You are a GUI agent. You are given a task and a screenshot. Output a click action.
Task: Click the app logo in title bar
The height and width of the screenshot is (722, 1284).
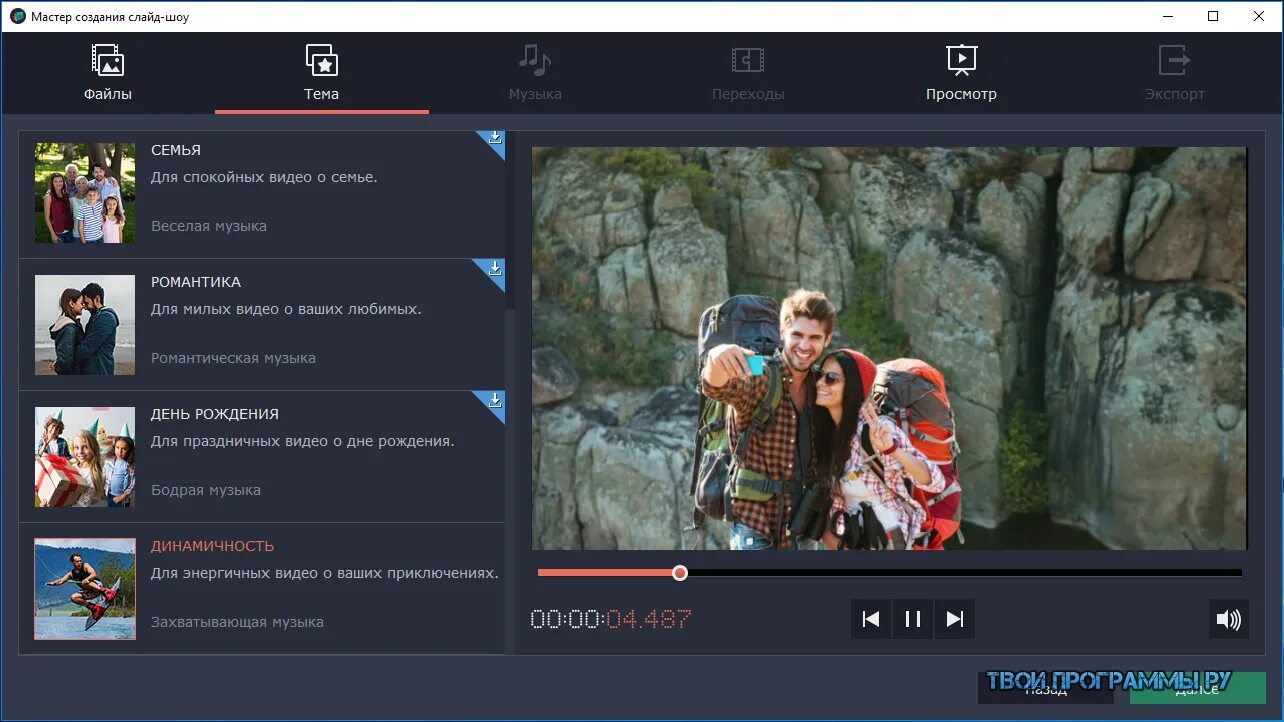17,17
